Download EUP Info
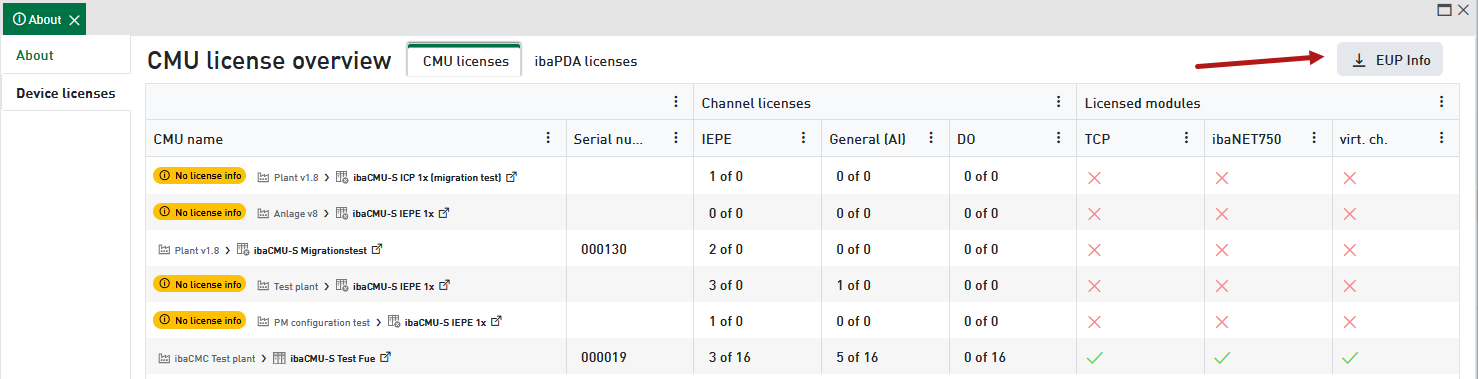The image size is (1478, 379). pyautogui.click(x=1390, y=60)
